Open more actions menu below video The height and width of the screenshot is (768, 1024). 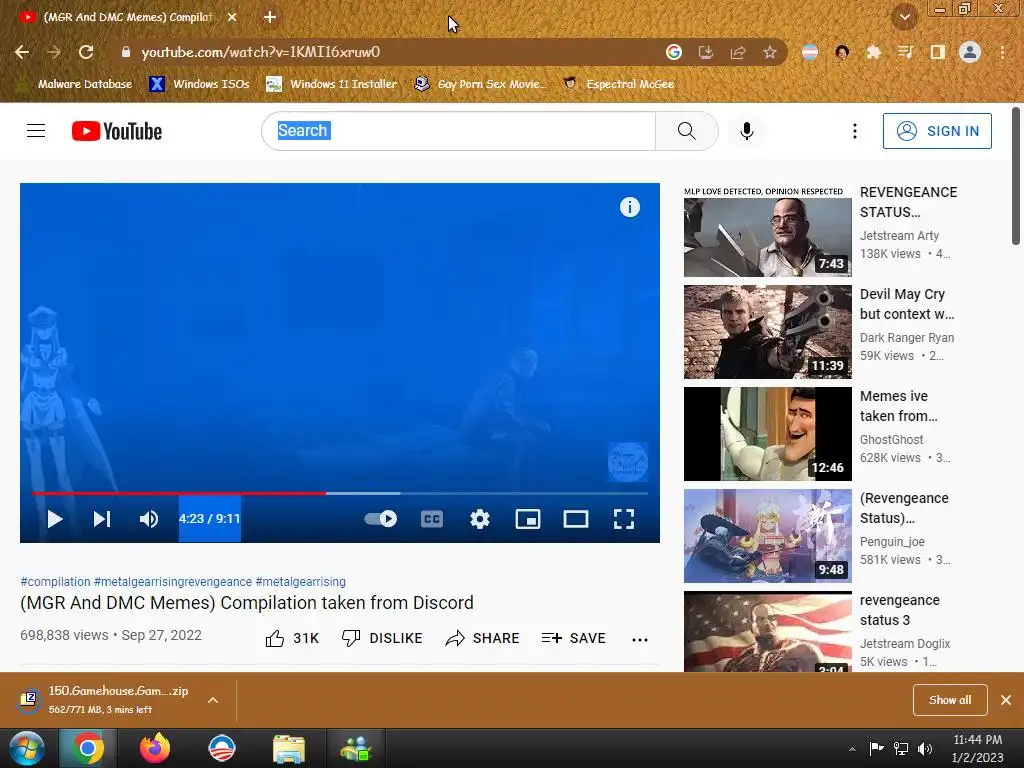[640, 639]
